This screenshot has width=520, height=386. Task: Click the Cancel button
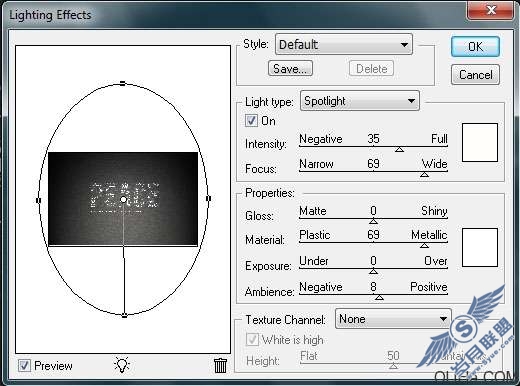click(x=475, y=75)
